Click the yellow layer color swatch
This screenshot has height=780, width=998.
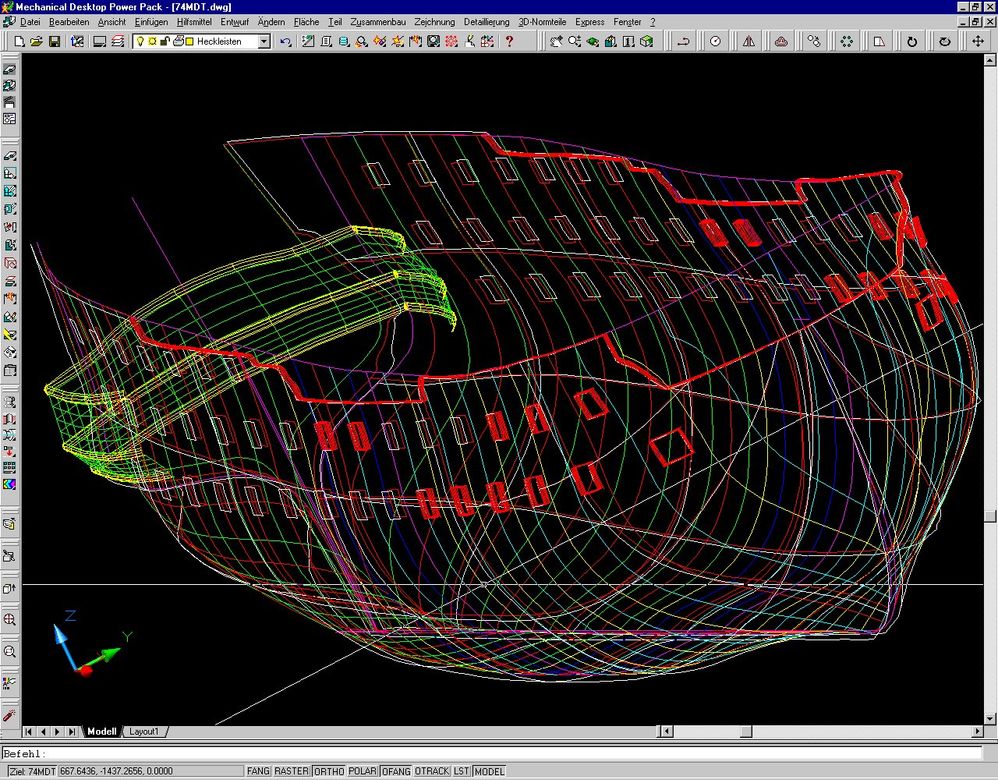point(190,41)
